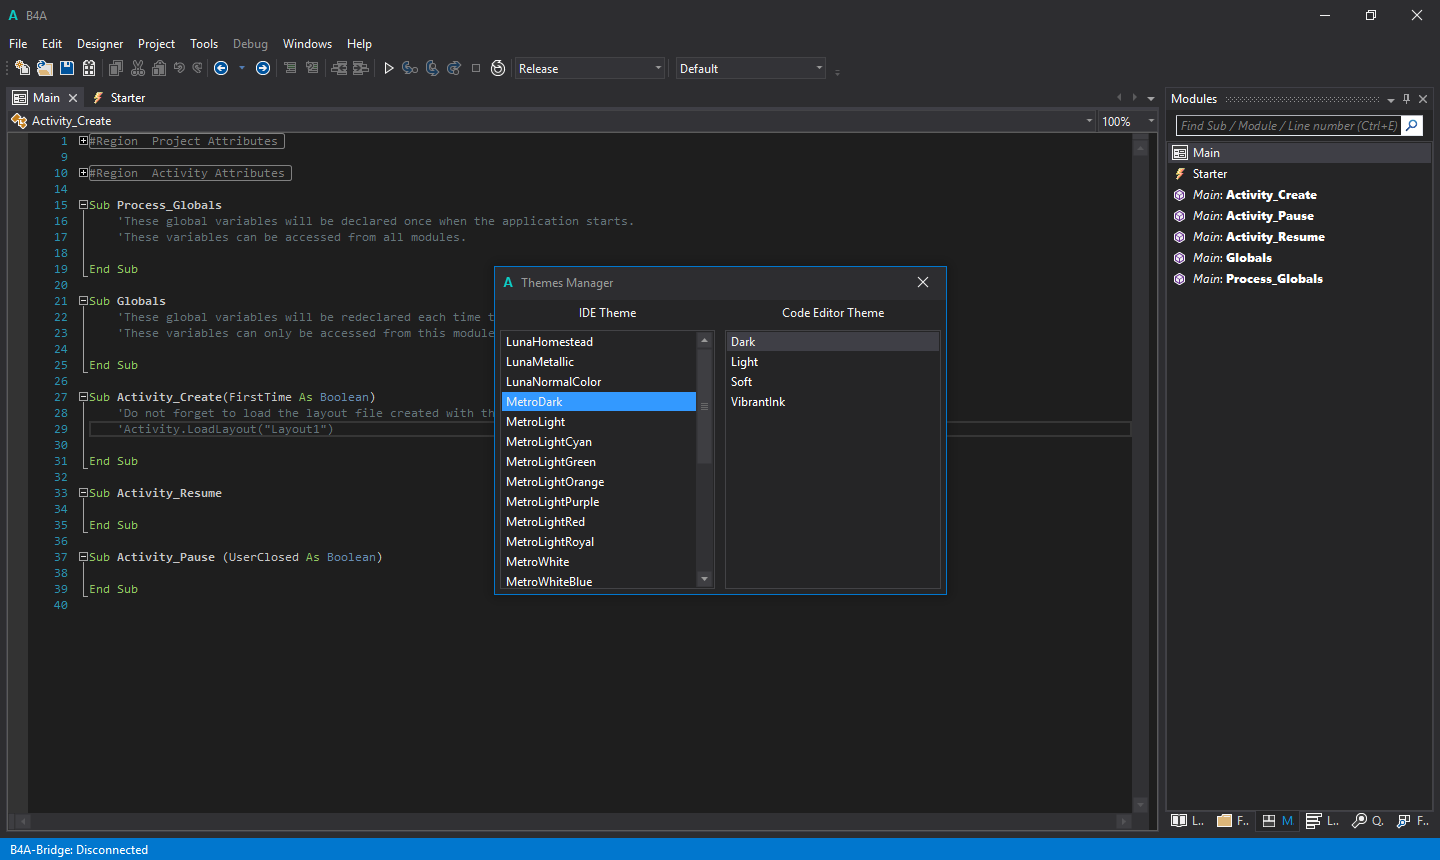Click the Restart circular arrow icon
Viewport: 1440px width, 860px height.
[x=498, y=68]
